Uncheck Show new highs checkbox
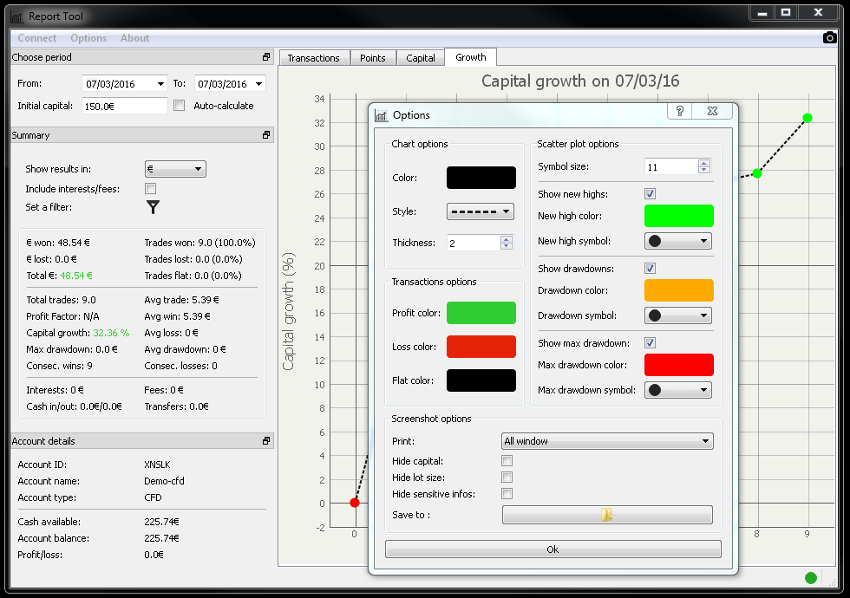The height and width of the screenshot is (598, 850). coord(650,194)
